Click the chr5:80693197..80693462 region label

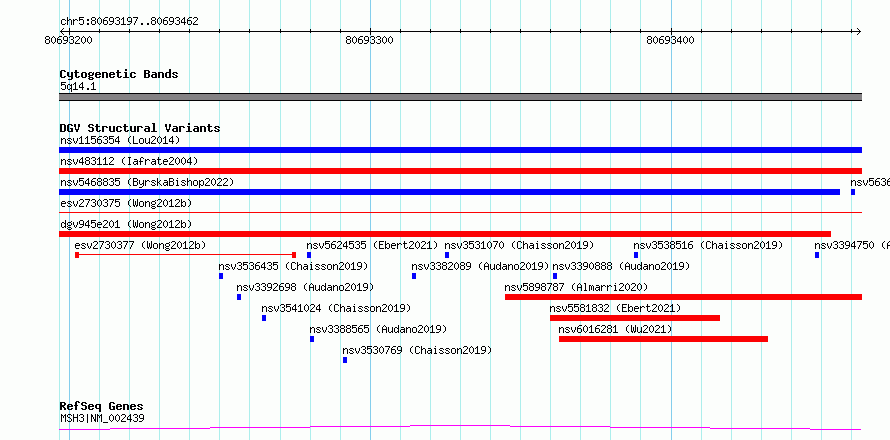(x=129, y=22)
